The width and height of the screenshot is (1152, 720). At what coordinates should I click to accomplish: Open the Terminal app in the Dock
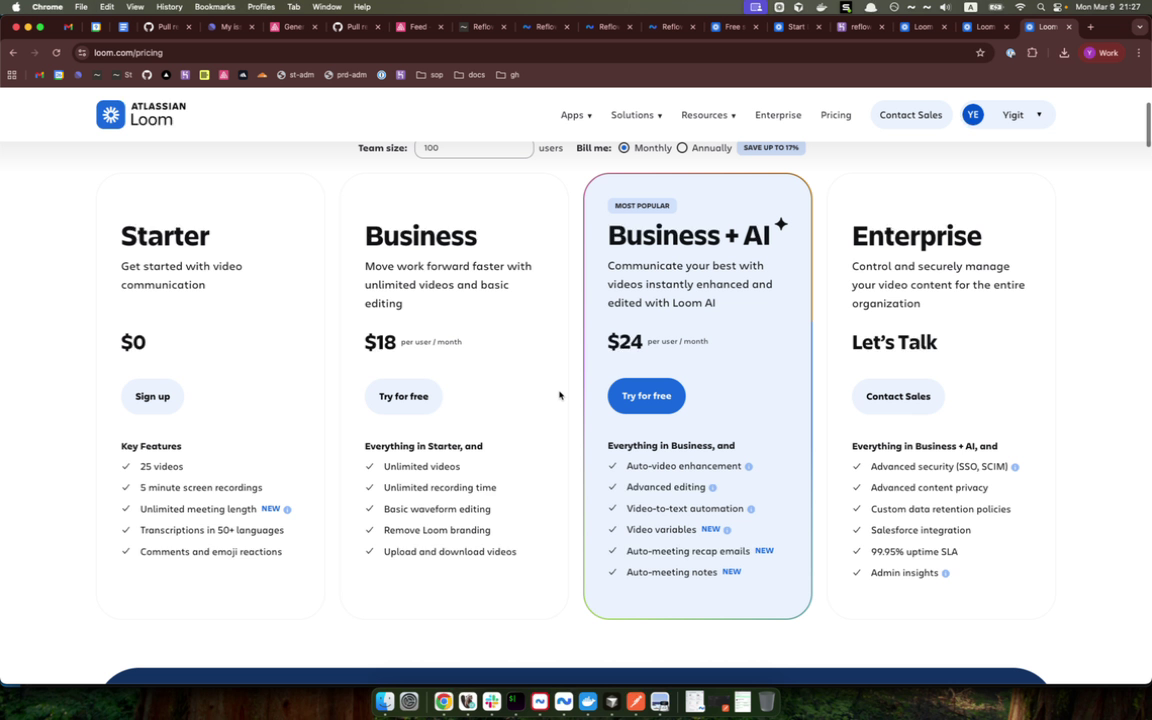coord(516,702)
